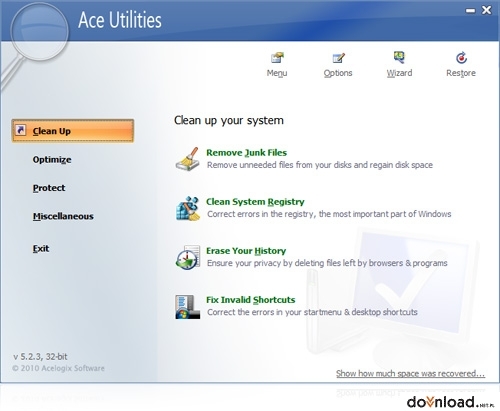Click the Clean System Registry icon
Viewport: 500px width, 411px height.
coord(188,208)
